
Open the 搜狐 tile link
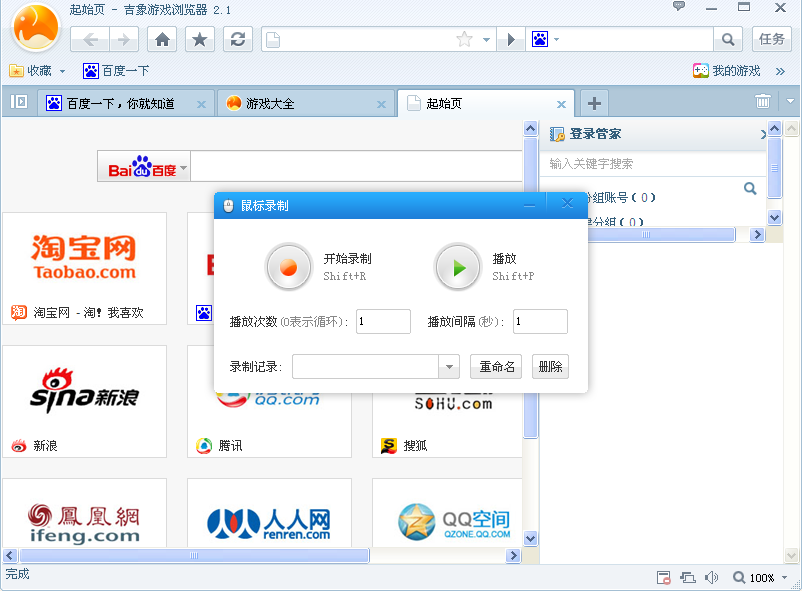pos(415,446)
